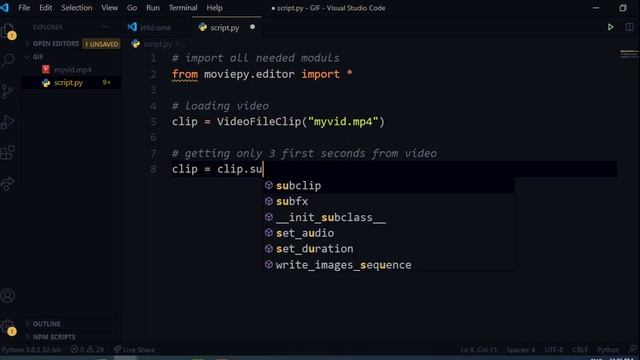640x360 pixels.
Task: Open the Live Share view icon
Action: coord(8,183)
